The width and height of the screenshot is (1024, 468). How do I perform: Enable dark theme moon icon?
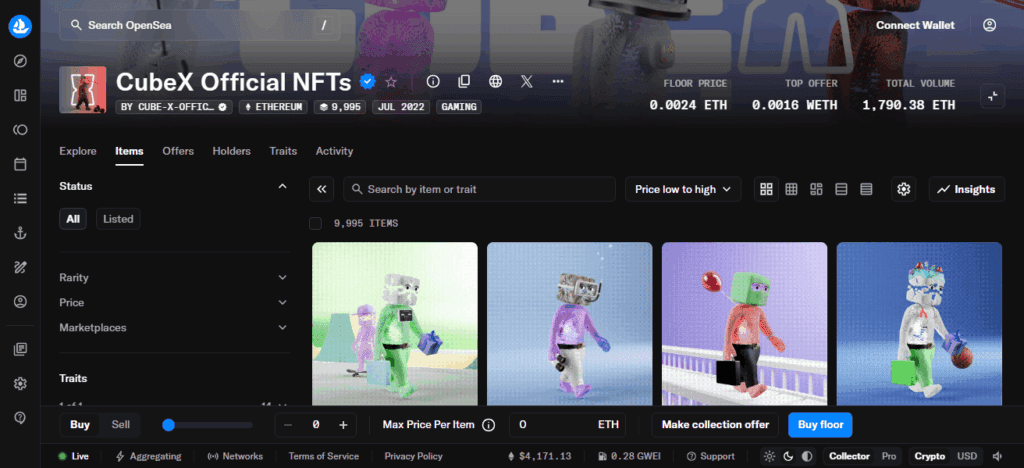pos(788,456)
